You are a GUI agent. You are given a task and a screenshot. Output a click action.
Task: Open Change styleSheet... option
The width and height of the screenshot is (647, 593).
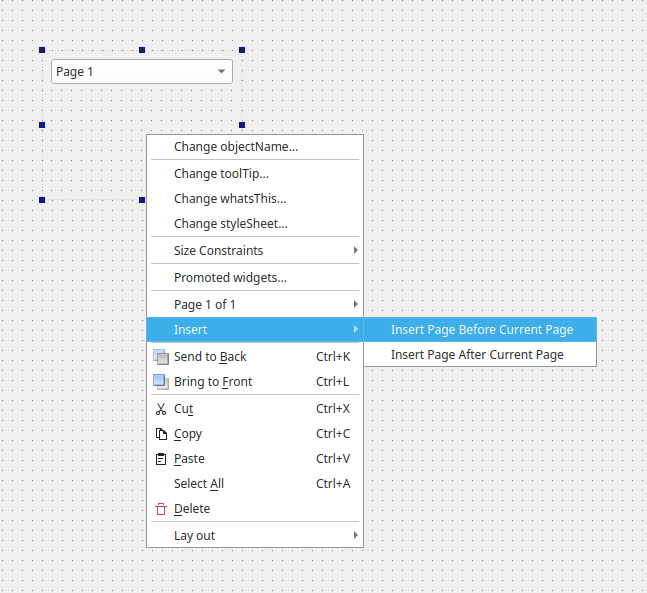coord(230,224)
